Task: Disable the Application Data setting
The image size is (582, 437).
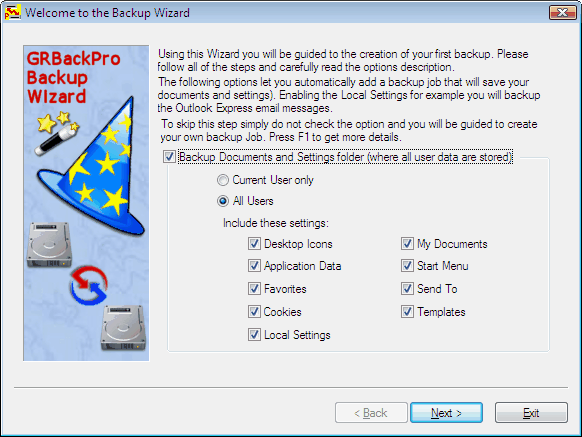Action: 254,266
